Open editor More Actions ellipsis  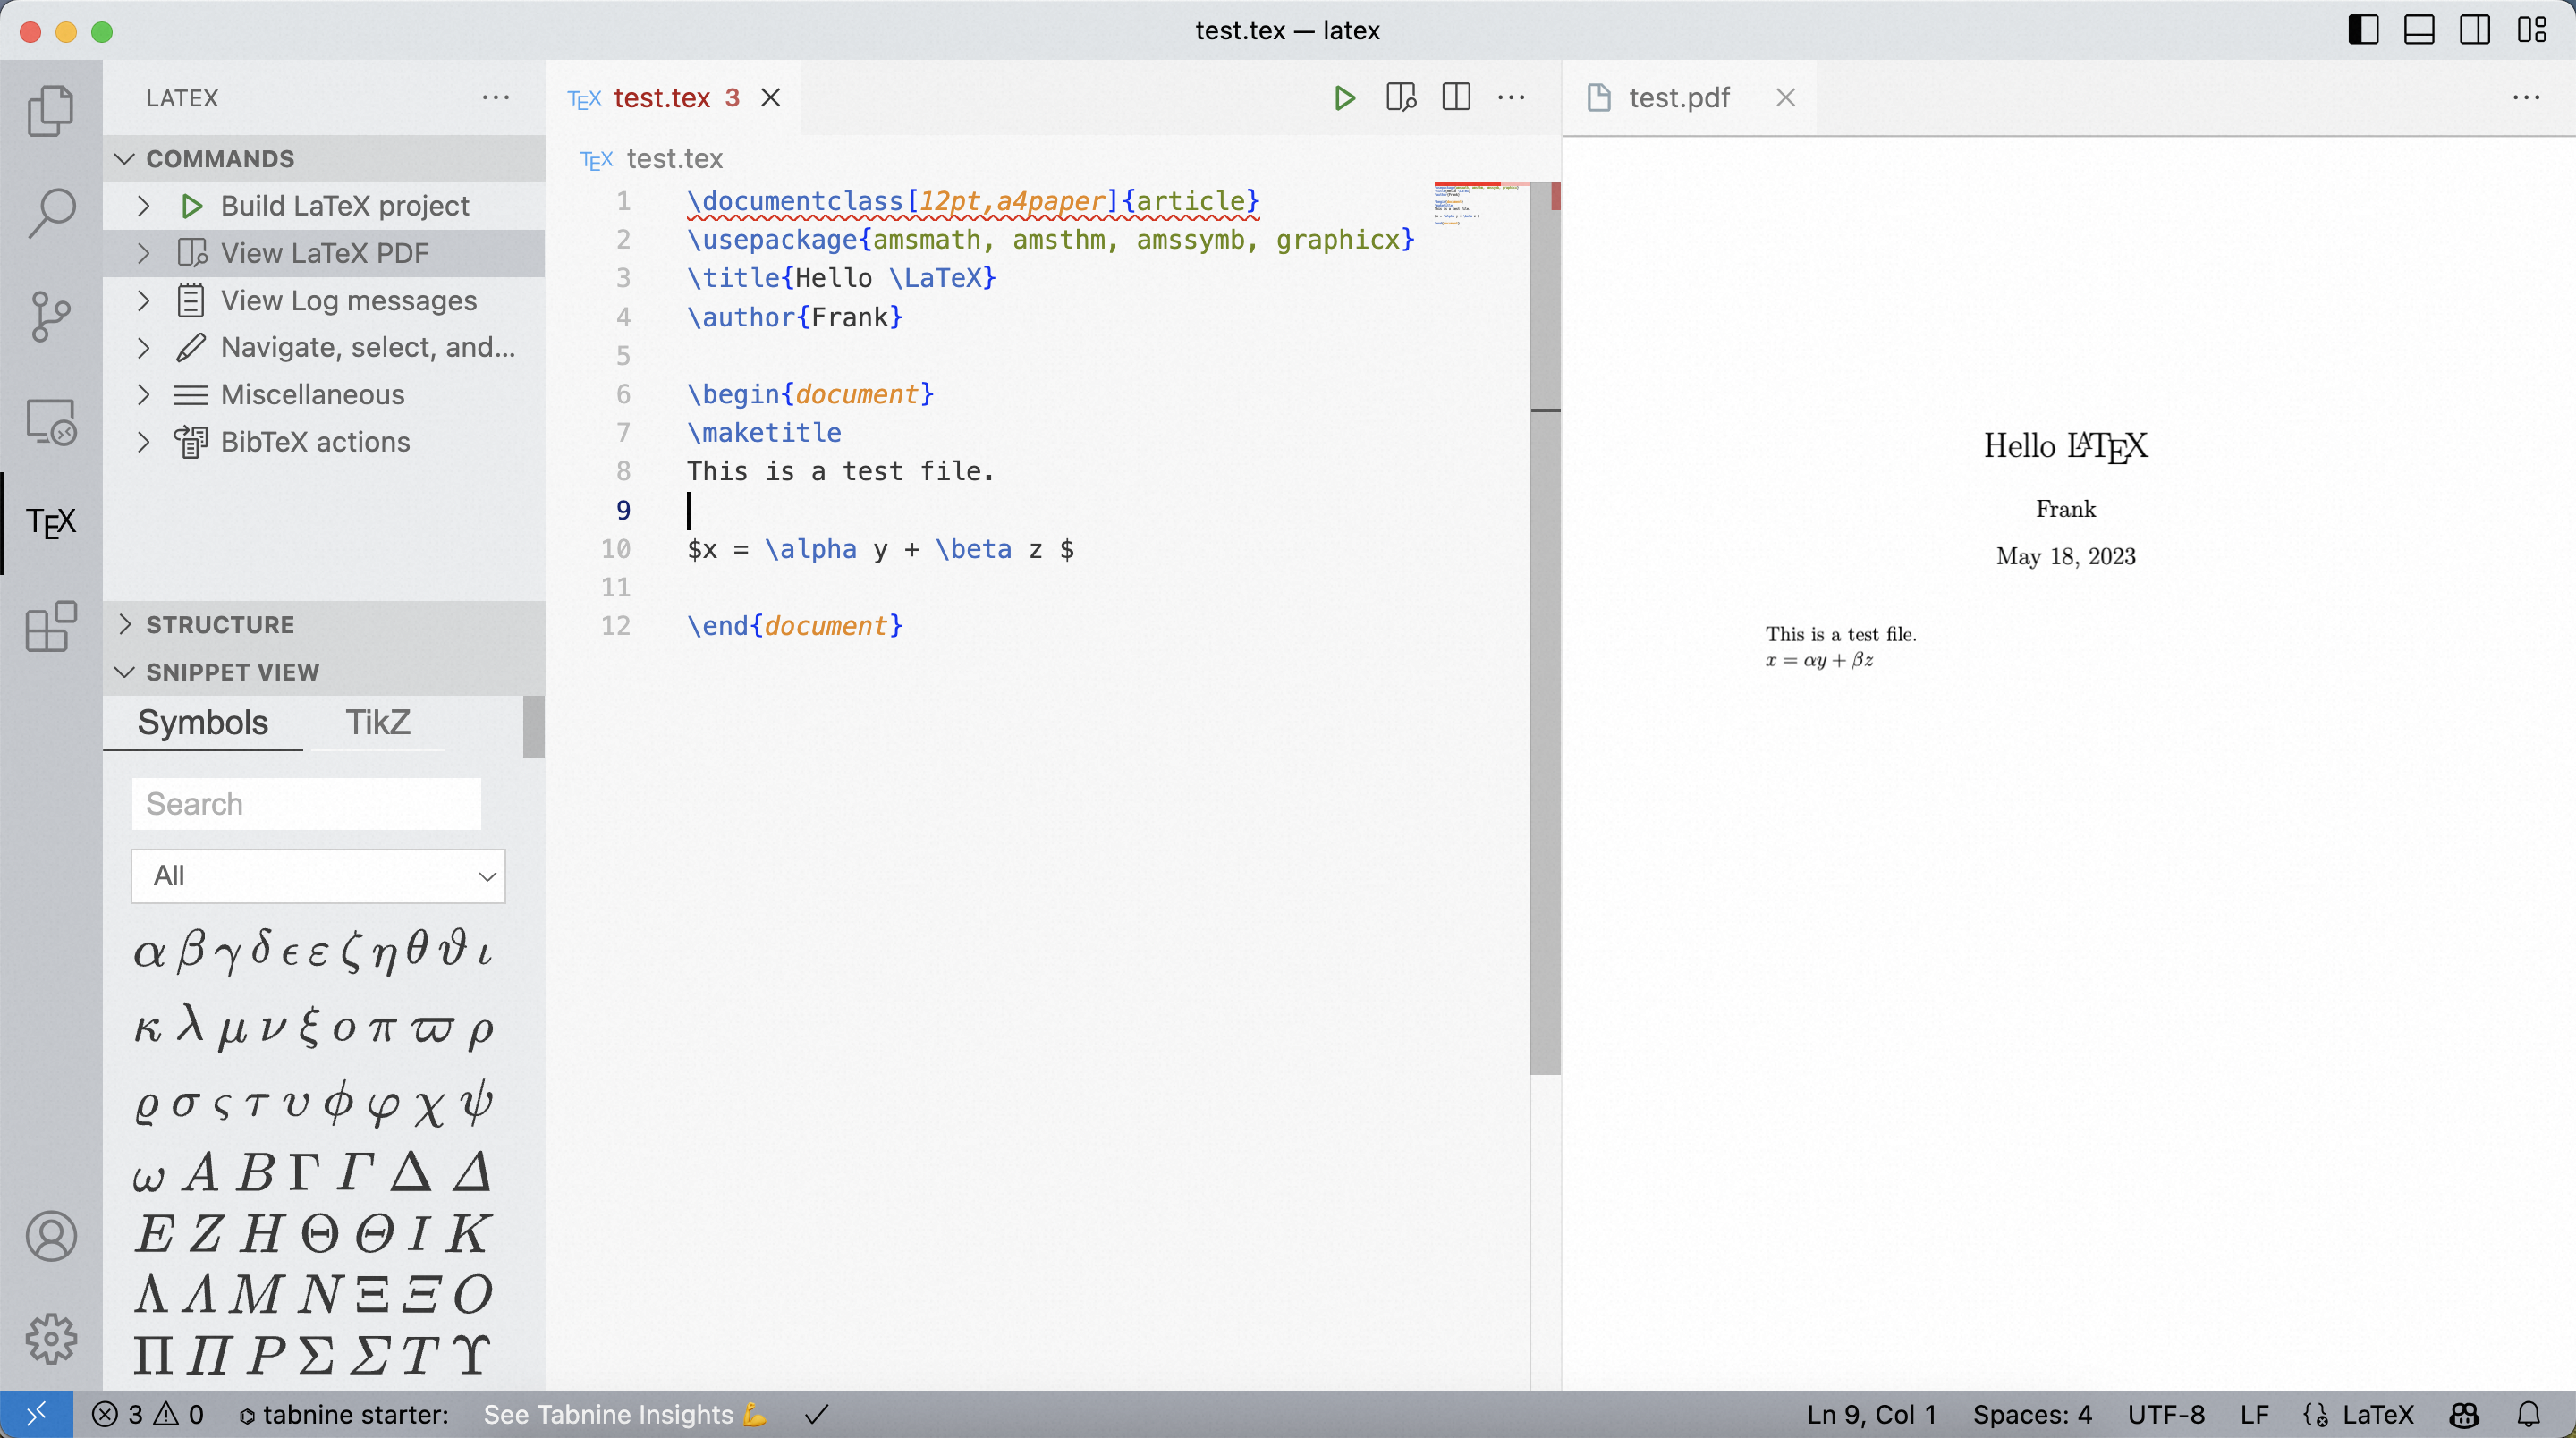pos(1512,98)
